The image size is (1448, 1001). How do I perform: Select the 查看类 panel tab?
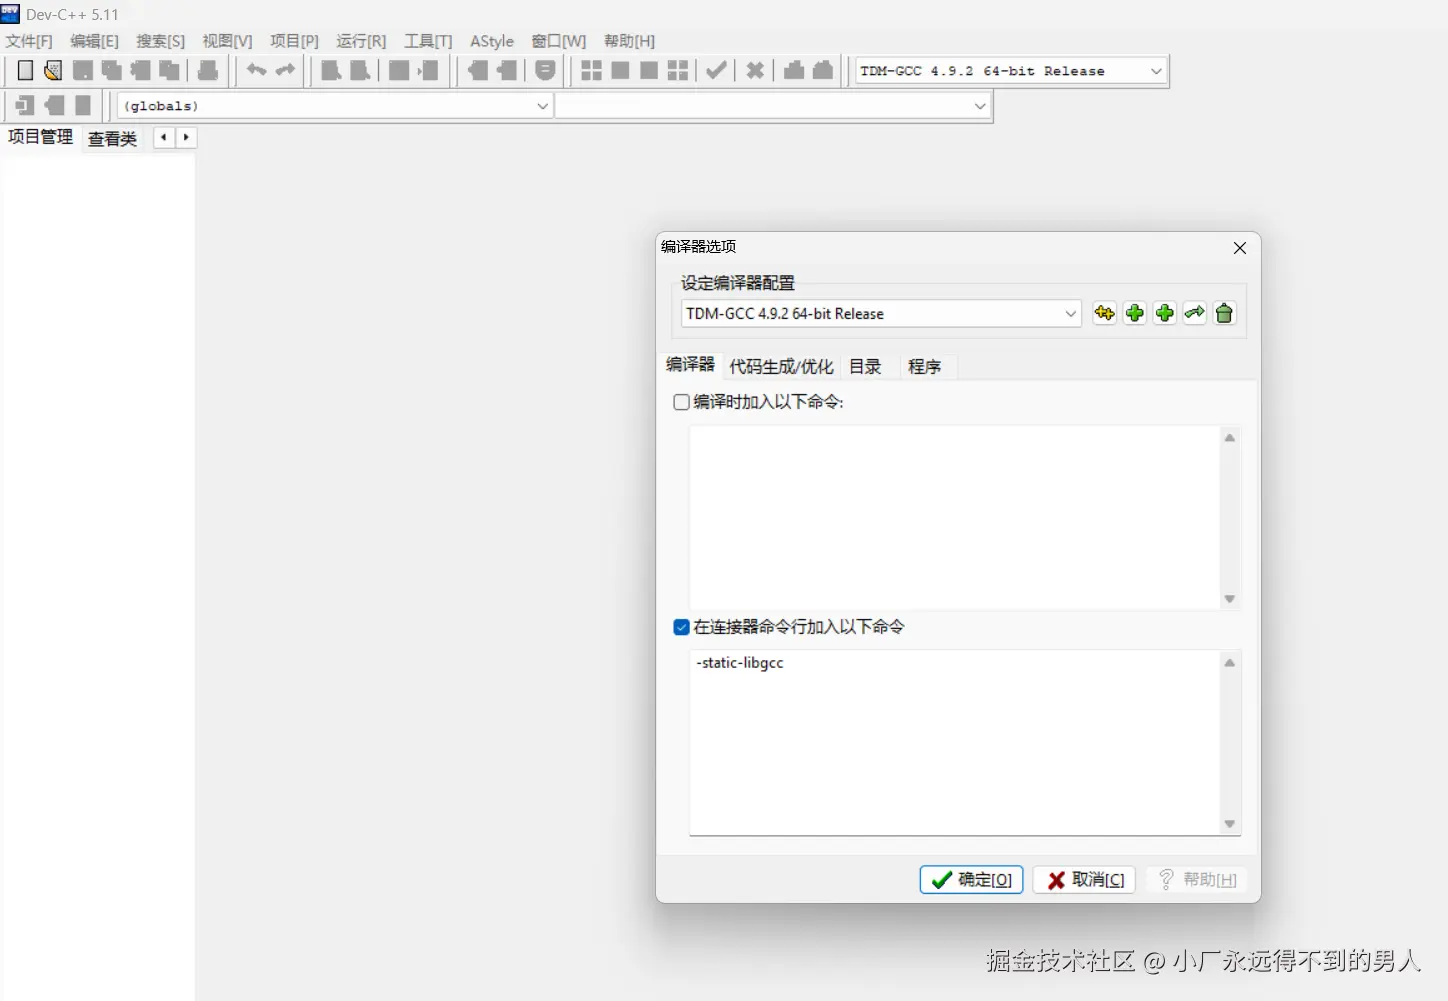tap(112, 139)
